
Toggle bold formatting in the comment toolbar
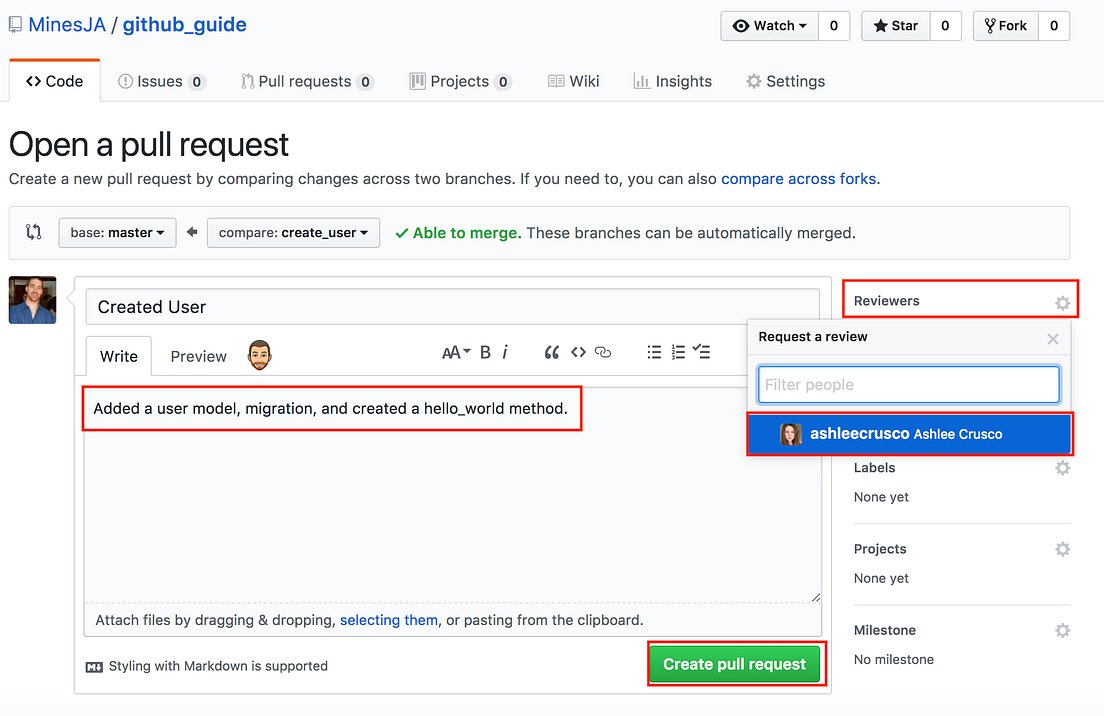point(485,352)
